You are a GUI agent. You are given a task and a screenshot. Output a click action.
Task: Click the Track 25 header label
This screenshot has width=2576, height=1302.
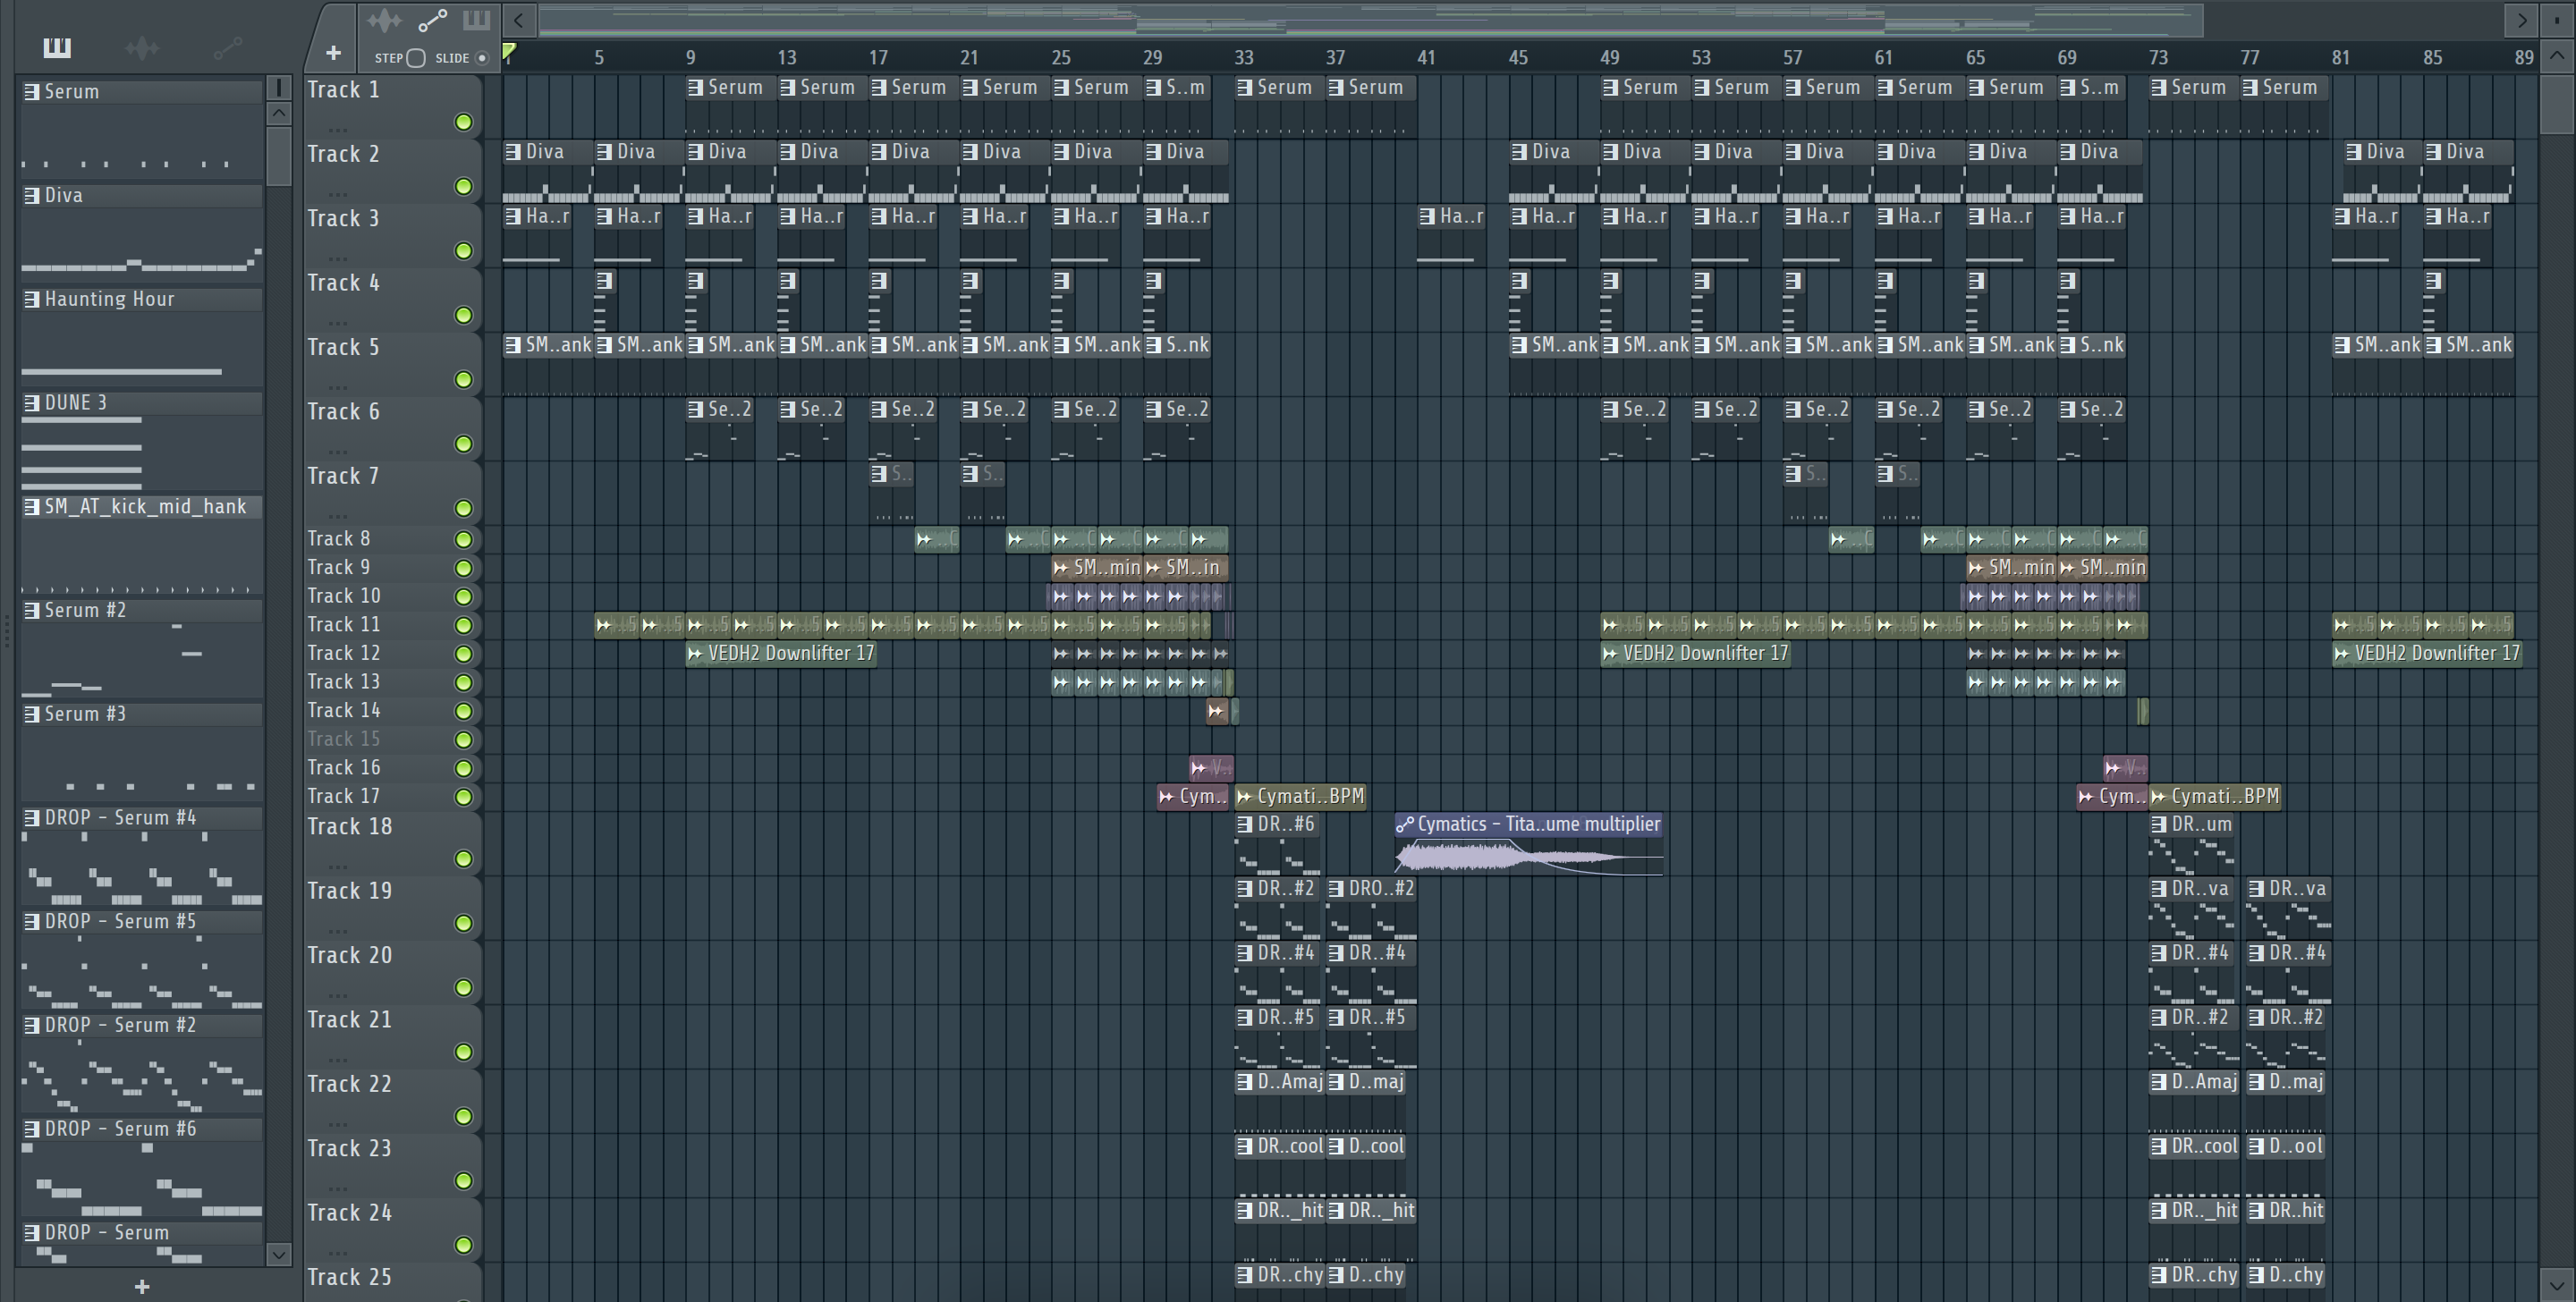click(349, 1277)
